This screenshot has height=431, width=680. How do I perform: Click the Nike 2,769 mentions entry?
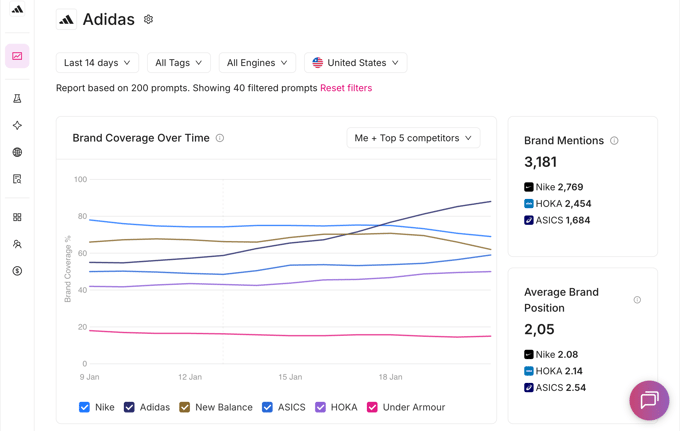[554, 187]
